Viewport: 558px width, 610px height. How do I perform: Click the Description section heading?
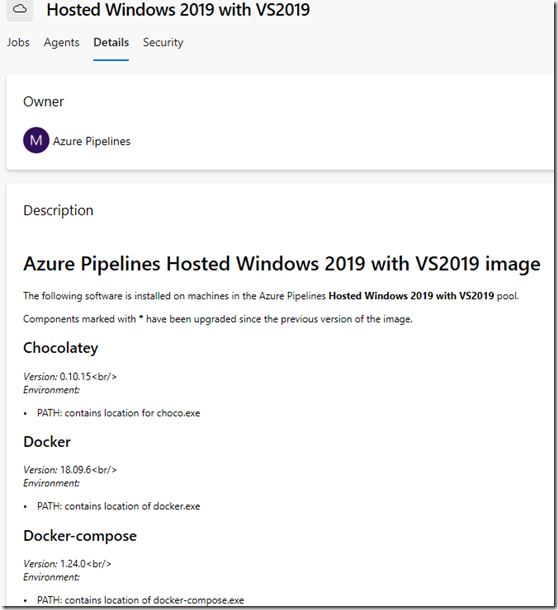click(x=58, y=210)
